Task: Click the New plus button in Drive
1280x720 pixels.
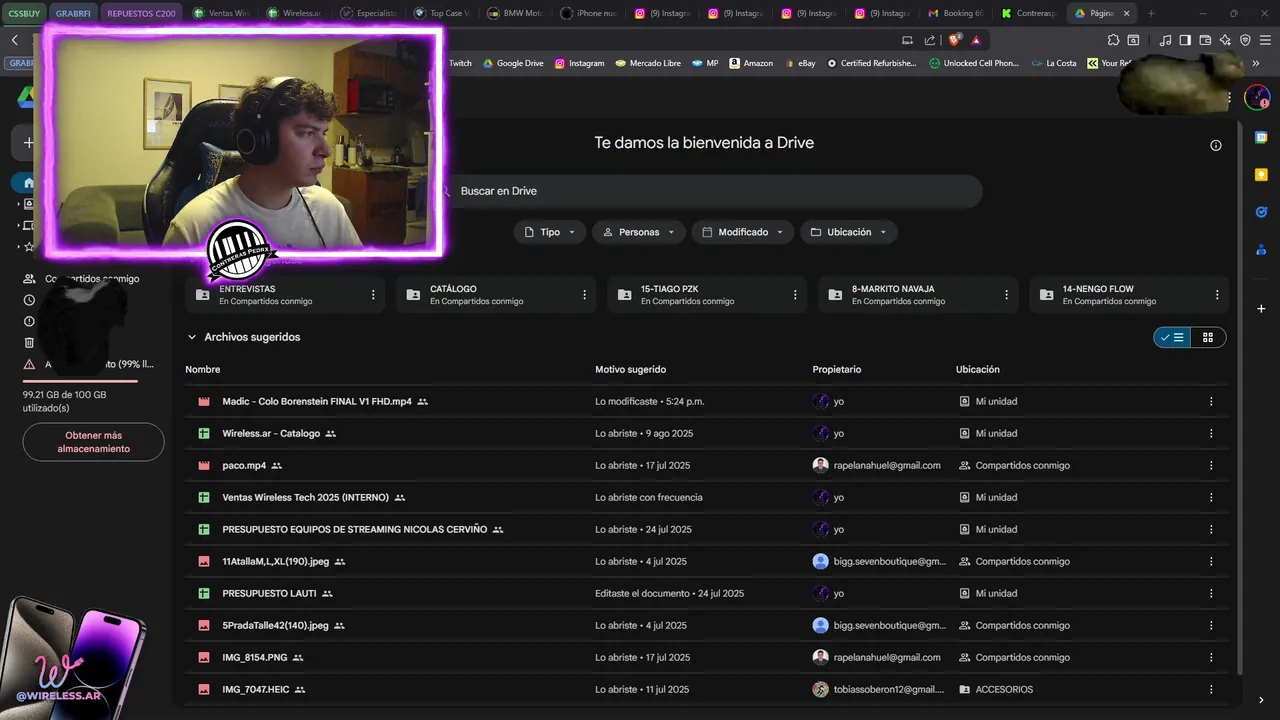Action: tap(28, 143)
